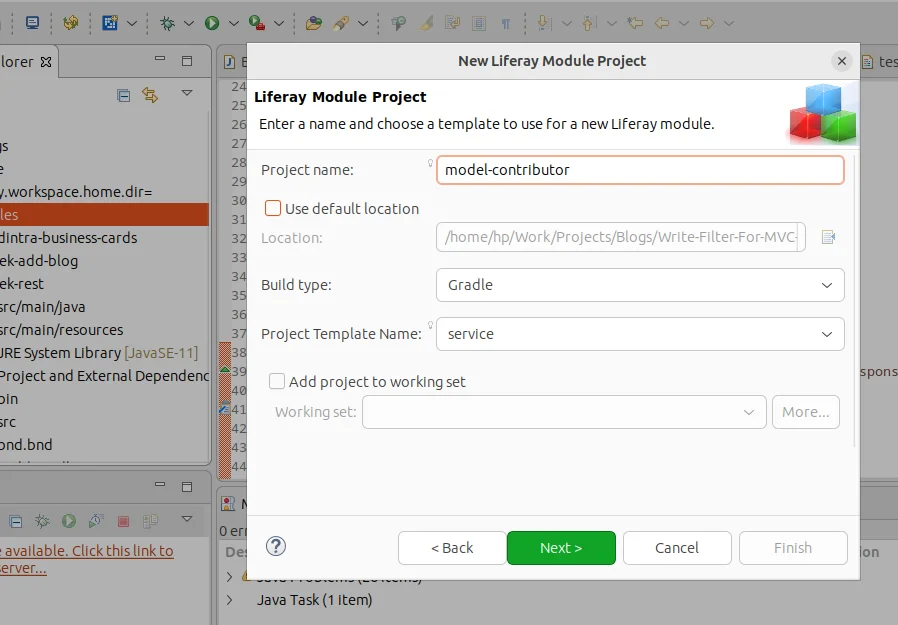Enable the Use default location checkbox
This screenshot has width=898, height=625.
click(x=273, y=208)
